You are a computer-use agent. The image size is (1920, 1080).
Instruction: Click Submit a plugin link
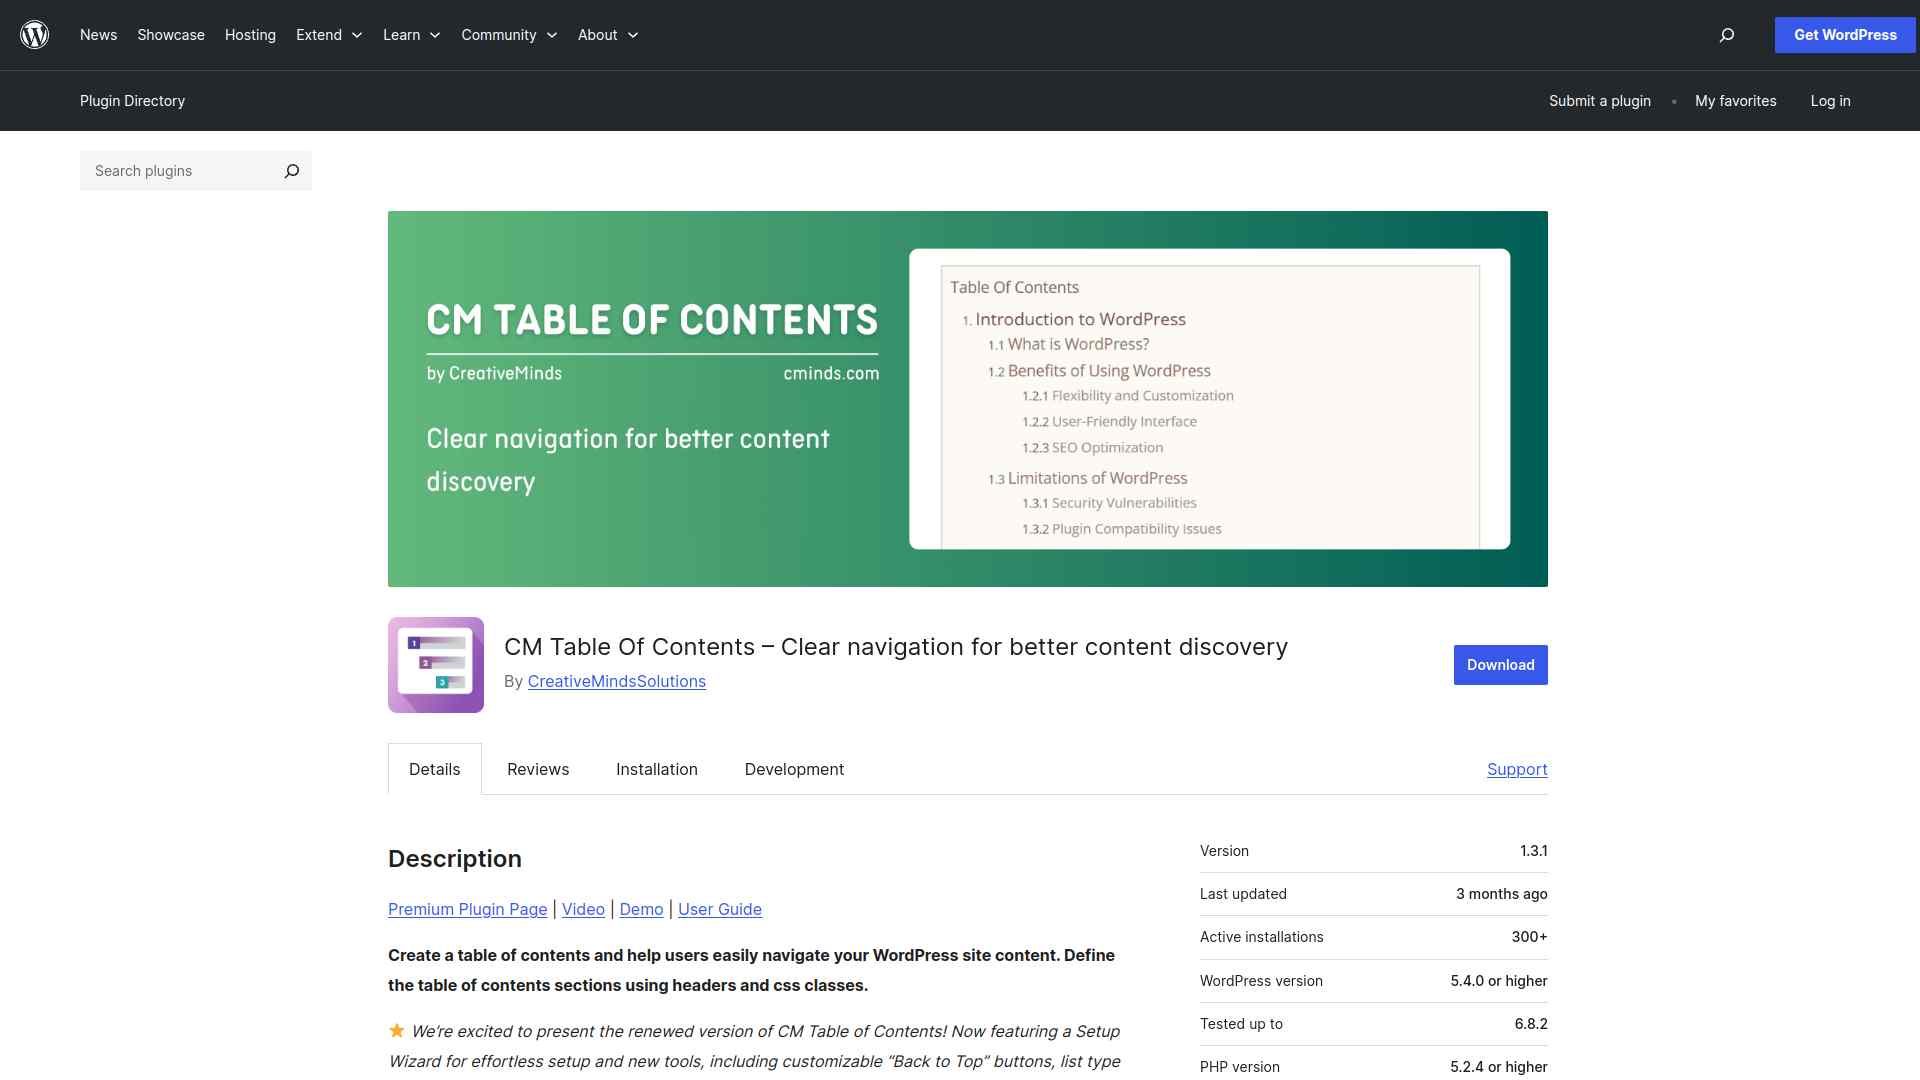pyautogui.click(x=1600, y=101)
